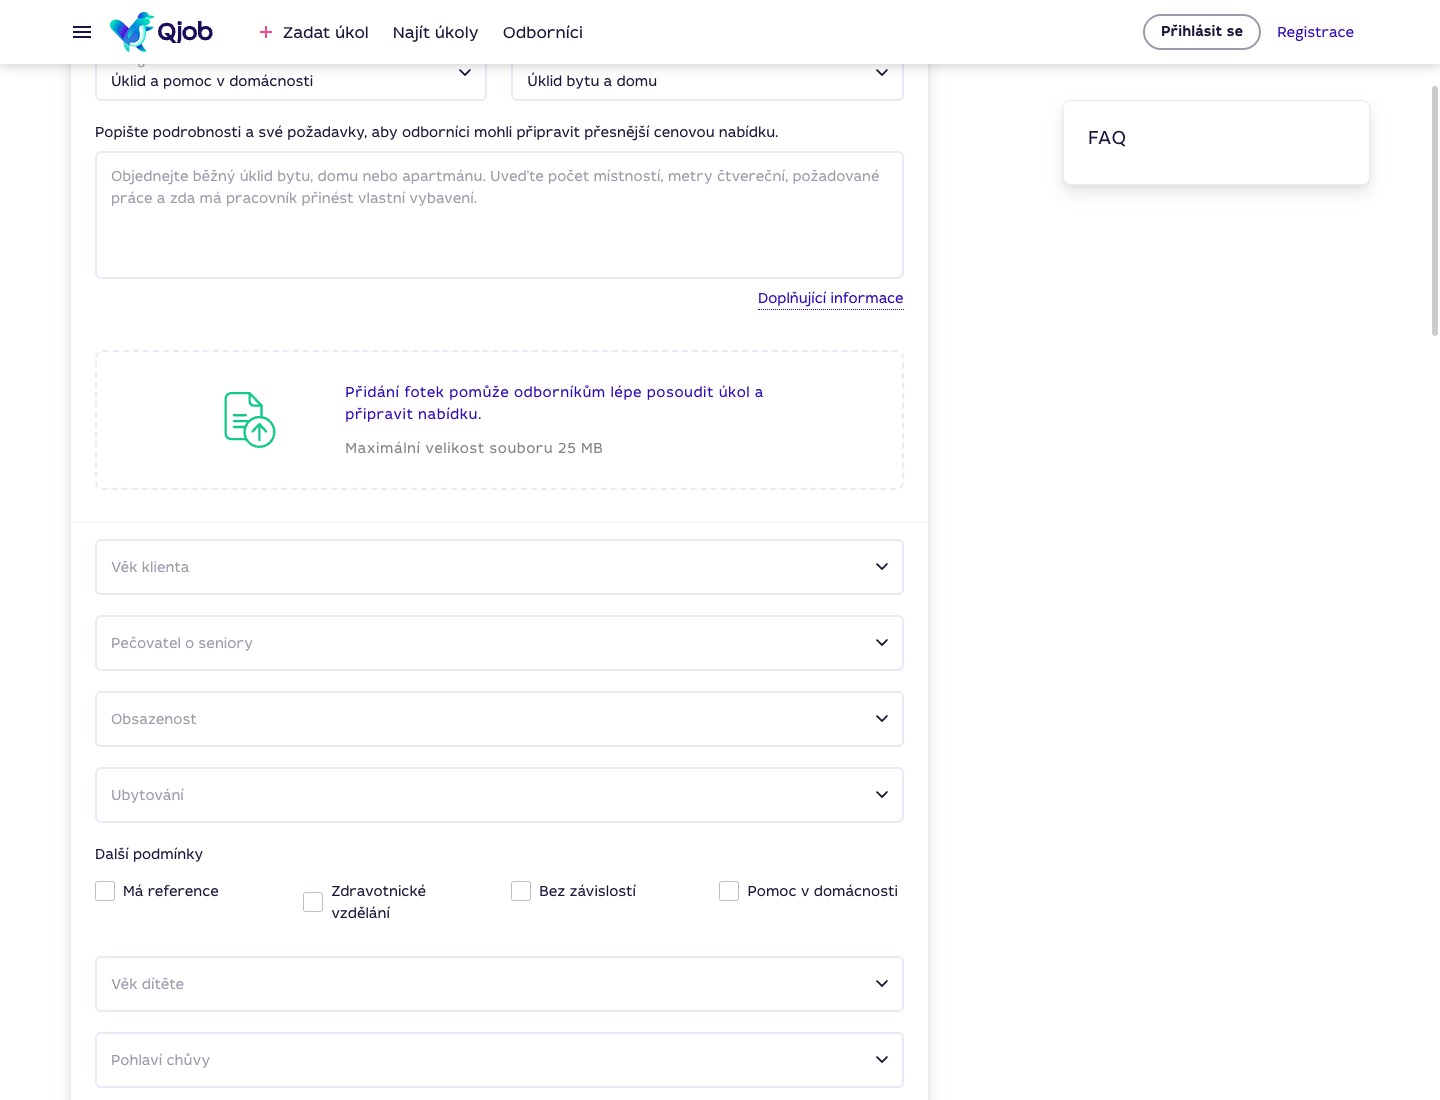Click the photo upload text Přidání fotek pomůže
This screenshot has width=1440, height=1100.
[554, 403]
